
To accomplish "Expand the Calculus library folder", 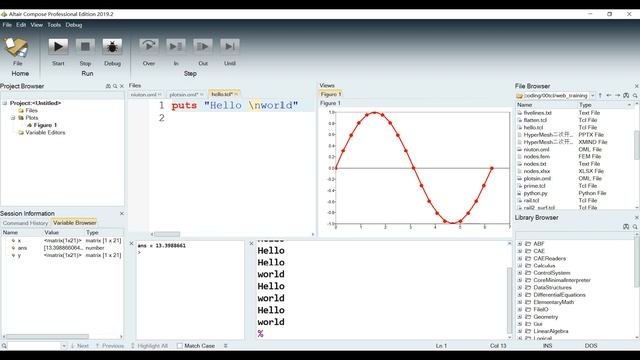I will click(520, 266).
